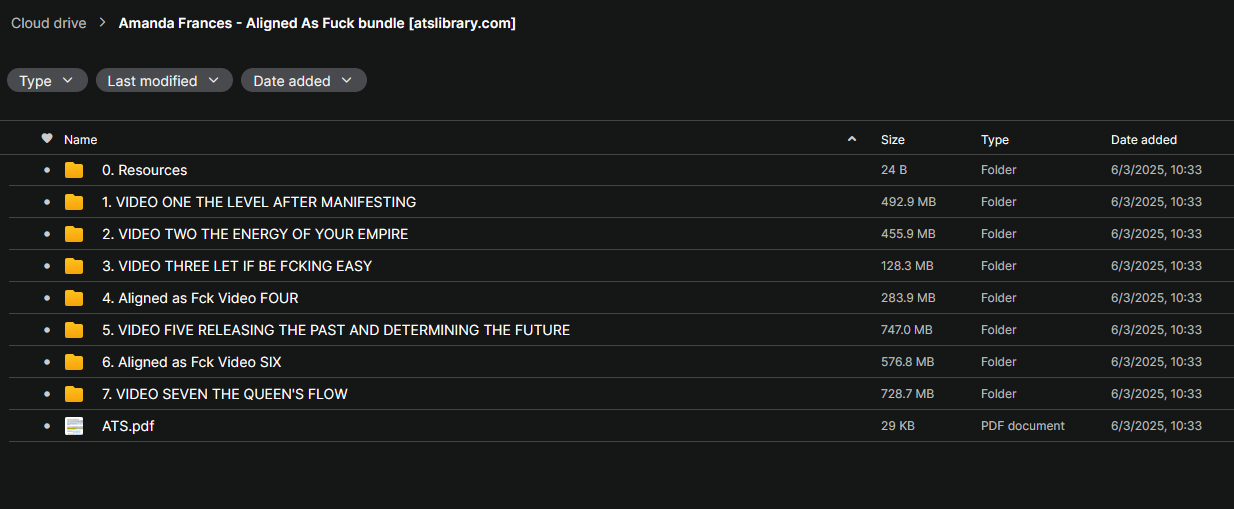Screen dimensions: 1234x509
Task: Expand the Date added filter dropdown
Action: (x=303, y=81)
